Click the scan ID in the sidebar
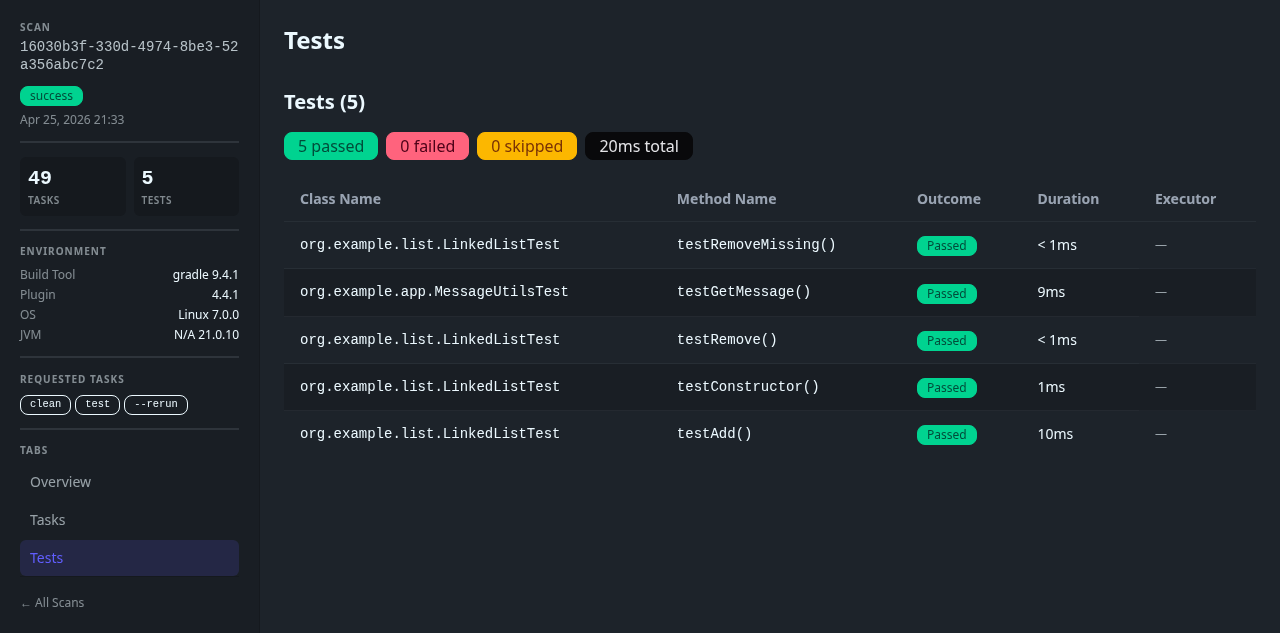The width and height of the screenshot is (1280, 633). (128, 55)
